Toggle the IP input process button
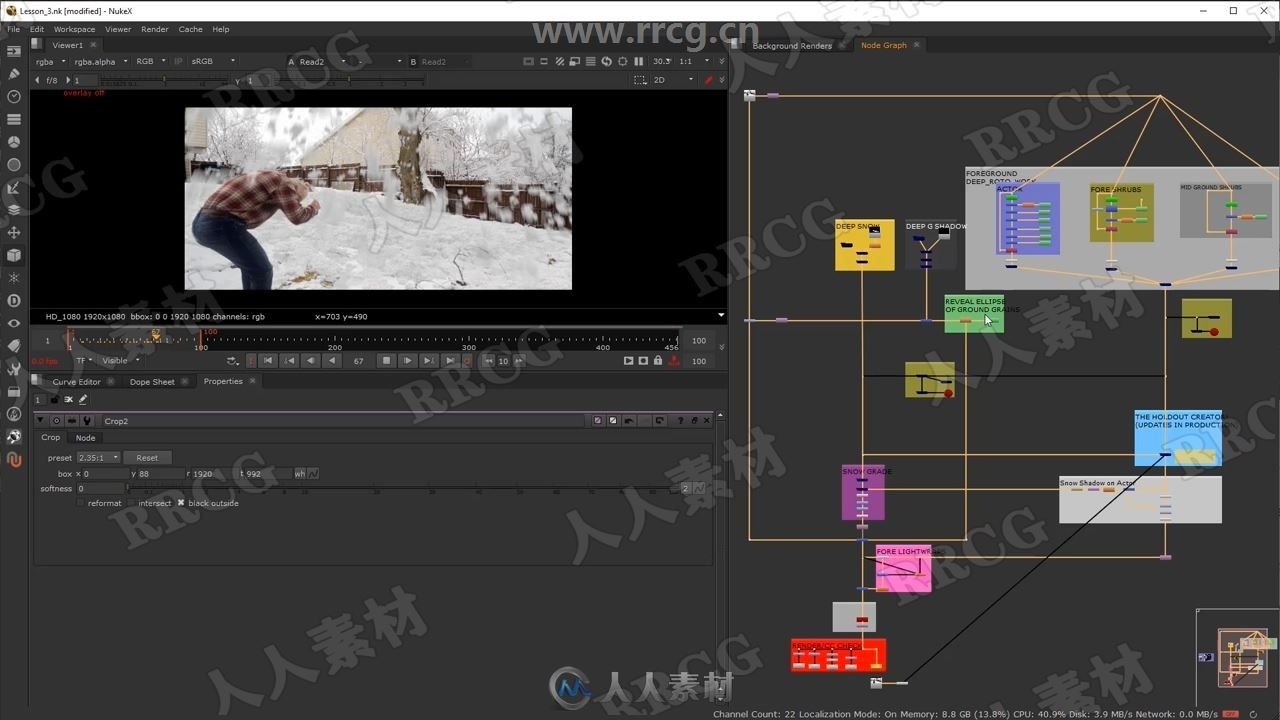This screenshot has height=720, width=1280. point(178,61)
